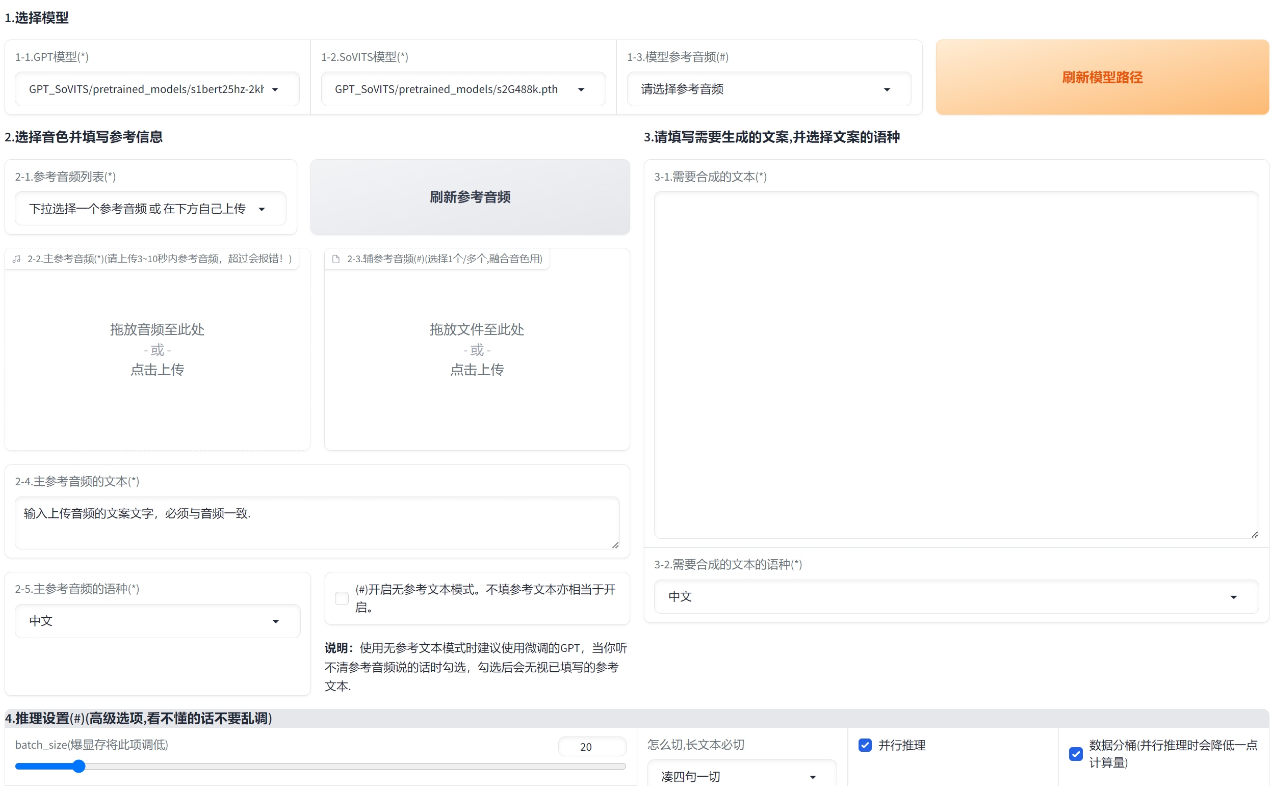Uncheck the 数据分桶 checkbox
Image resolution: width=1279 pixels, height=786 pixels.
point(1075,753)
